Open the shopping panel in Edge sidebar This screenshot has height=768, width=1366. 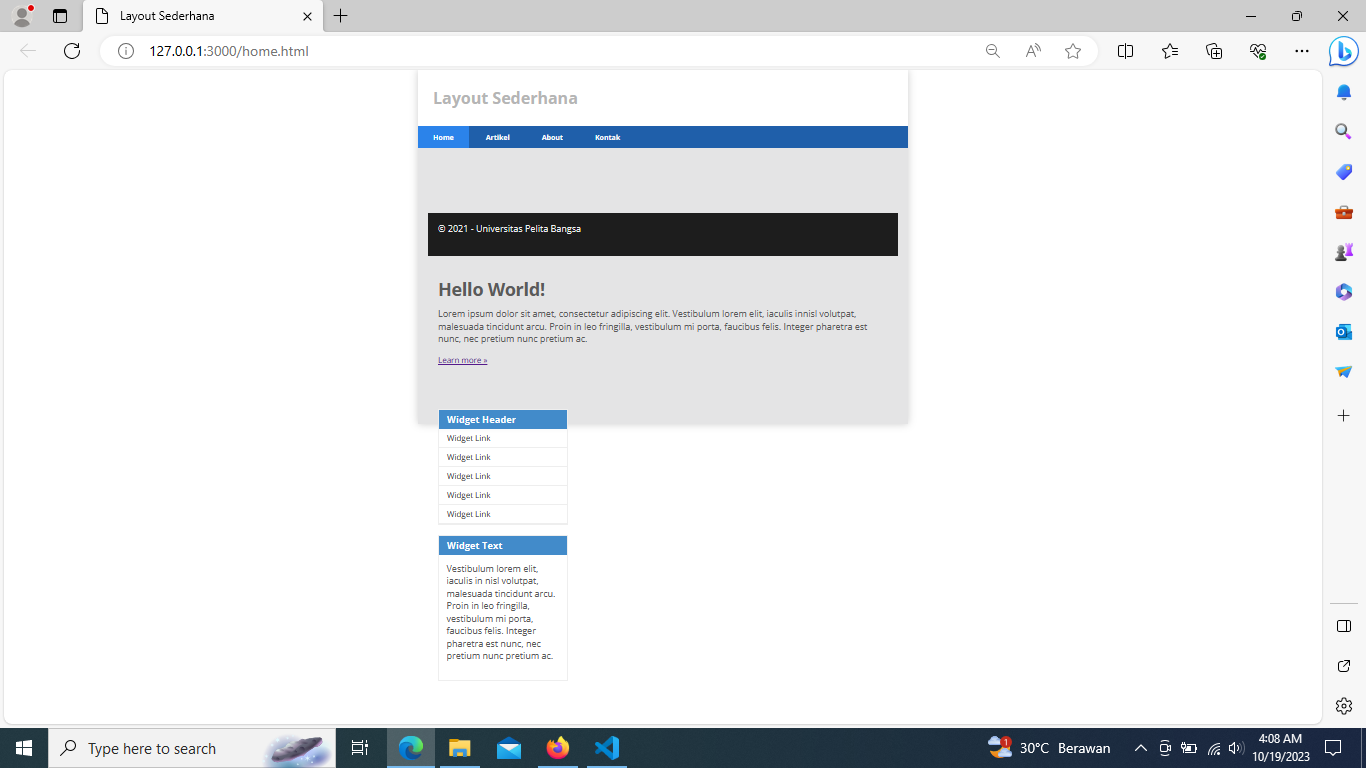pos(1343,171)
